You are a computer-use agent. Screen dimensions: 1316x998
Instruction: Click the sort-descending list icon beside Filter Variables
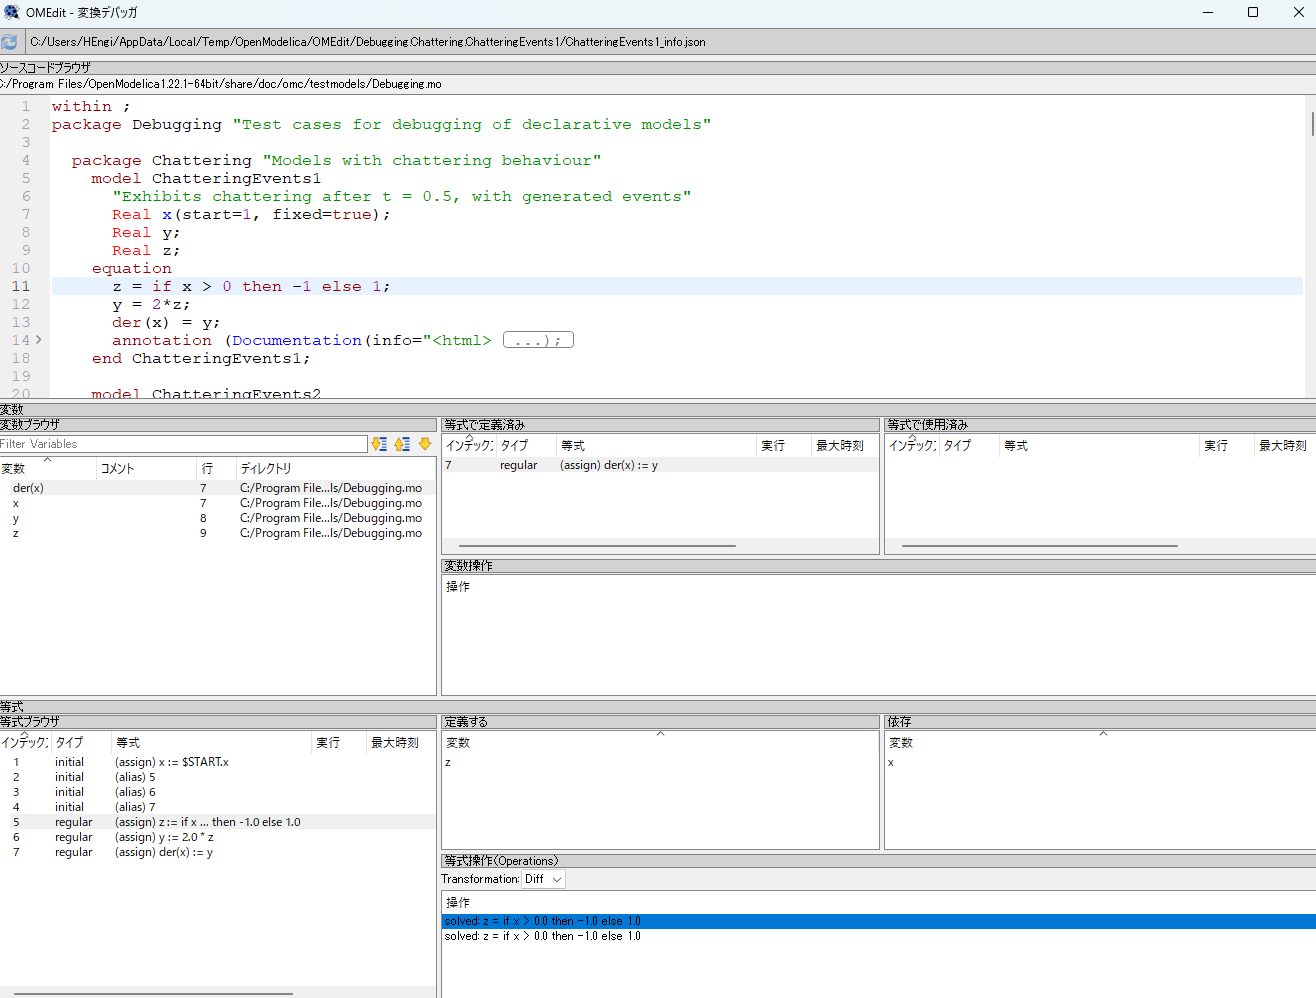click(x=380, y=443)
